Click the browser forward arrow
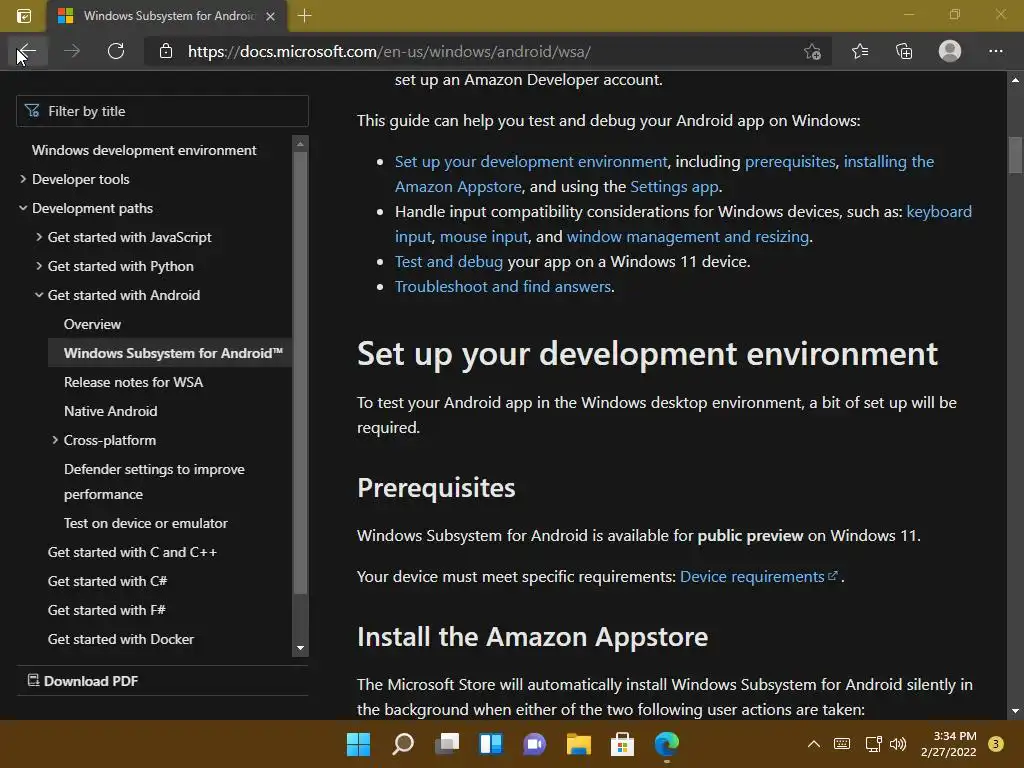Image resolution: width=1024 pixels, height=768 pixels. pyautogui.click(x=72, y=51)
